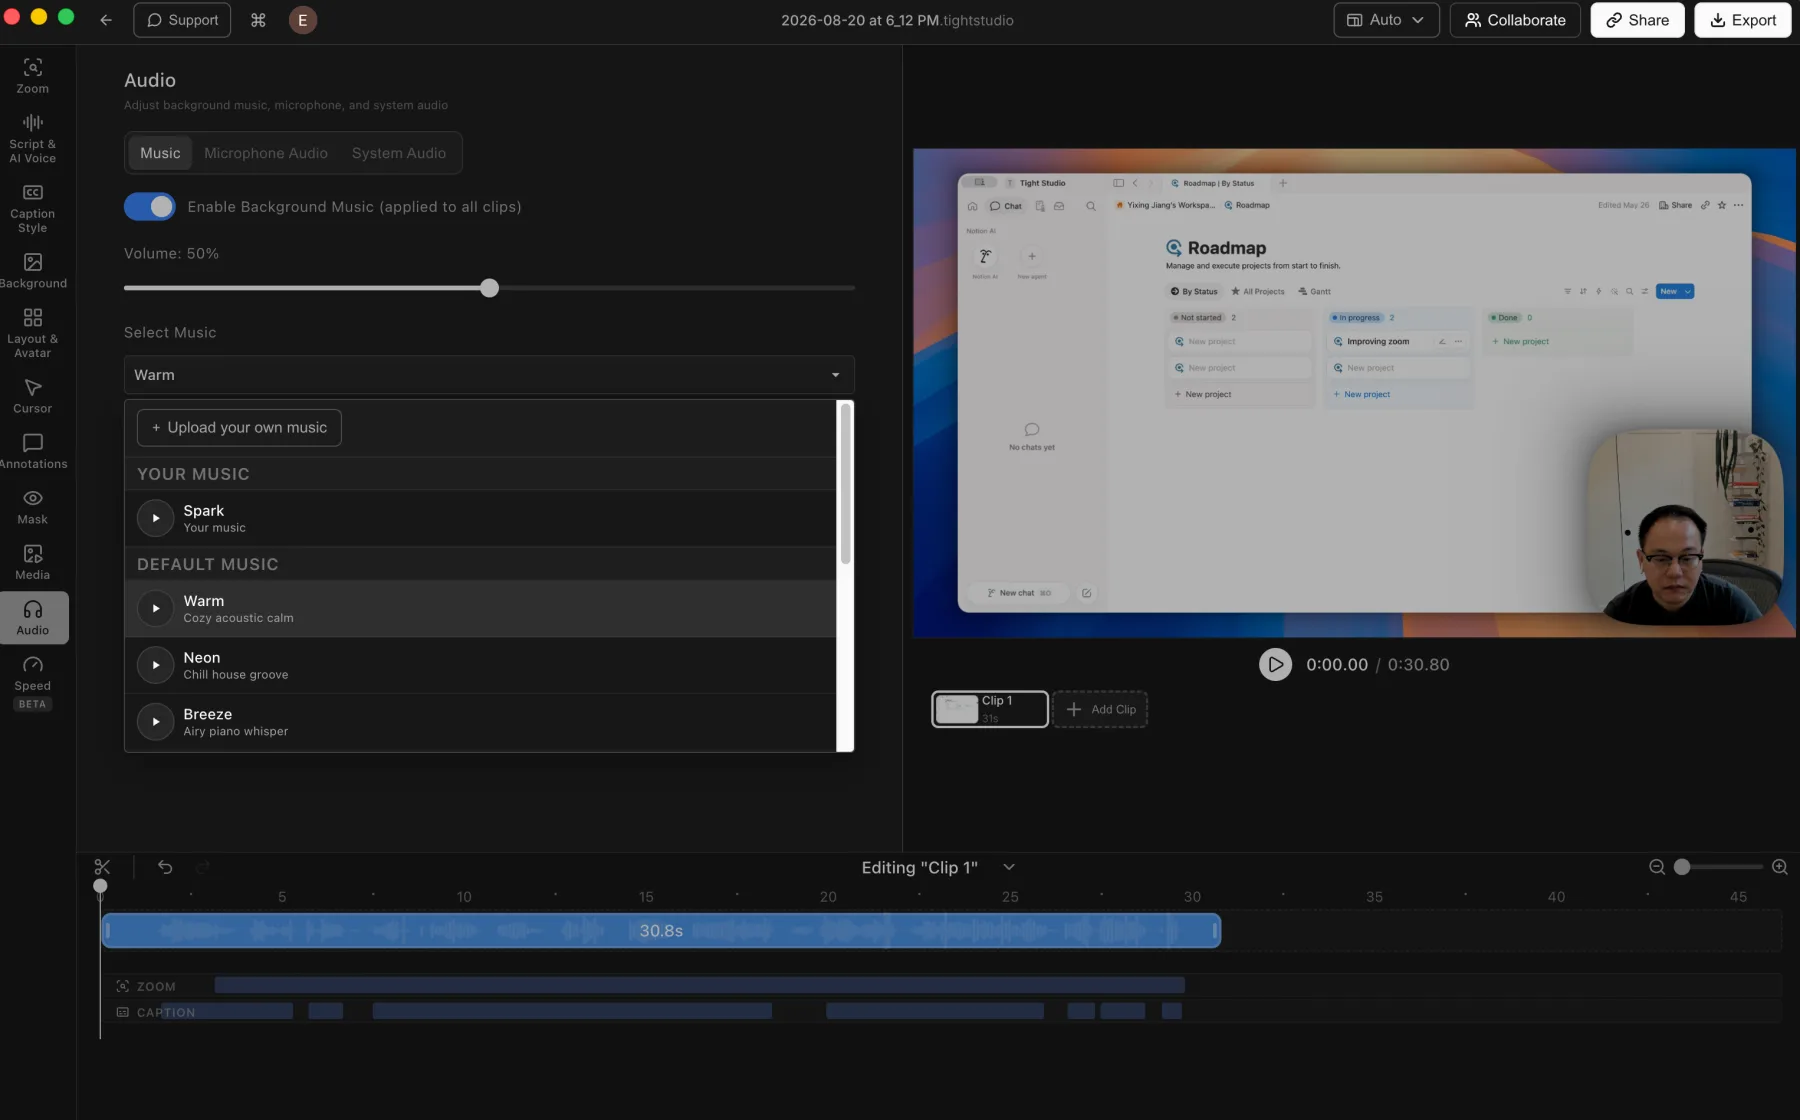Viewport: 1800px width, 1120px height.
Task: Open the Annotations panel
Action: 32,450
